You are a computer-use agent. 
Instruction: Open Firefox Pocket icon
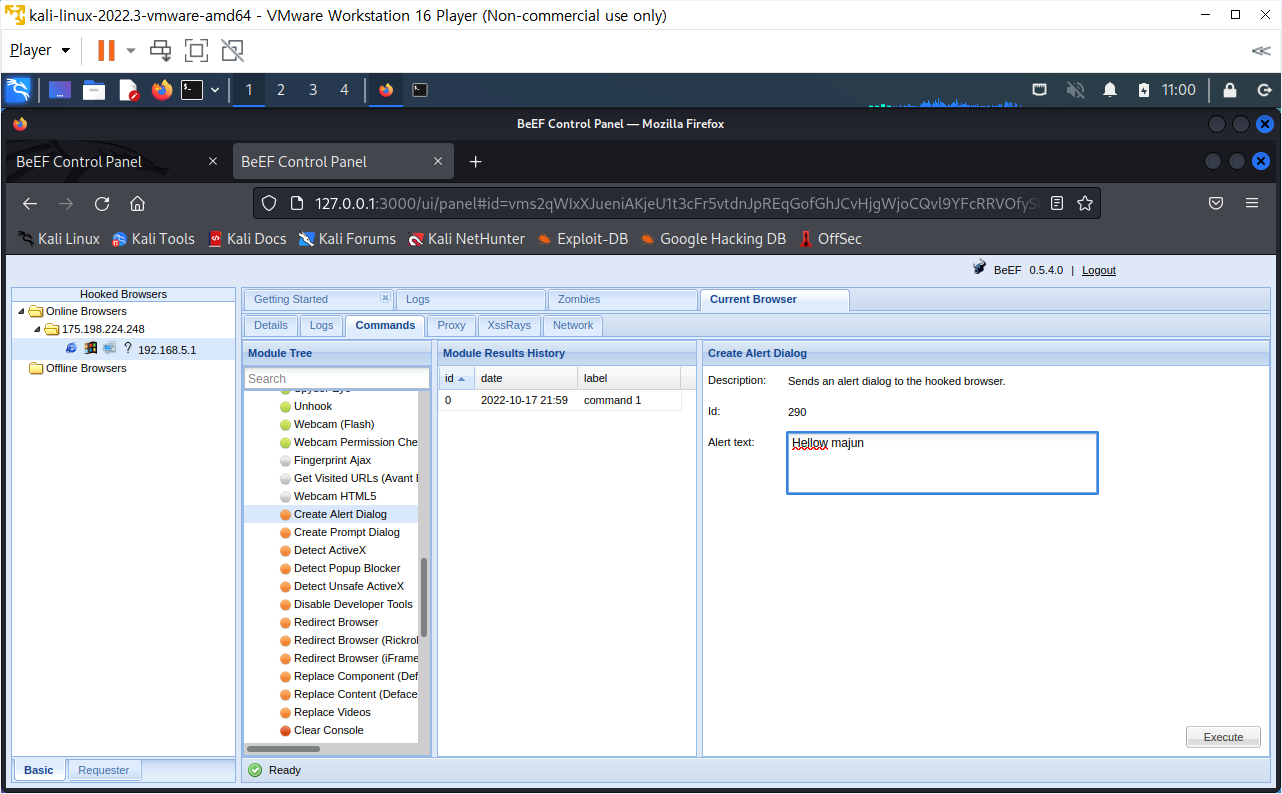click(x=1216, y=203)
